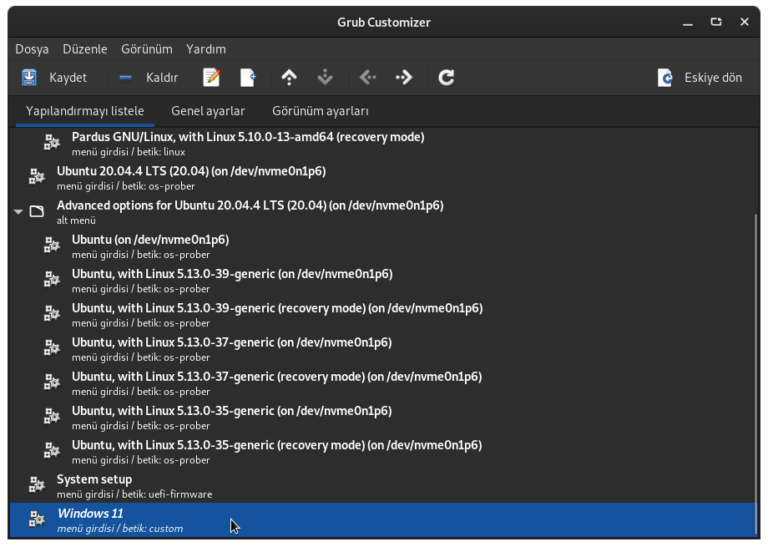Click the reload refresh icon
The image size is (768, 547).
pos(446,77)
